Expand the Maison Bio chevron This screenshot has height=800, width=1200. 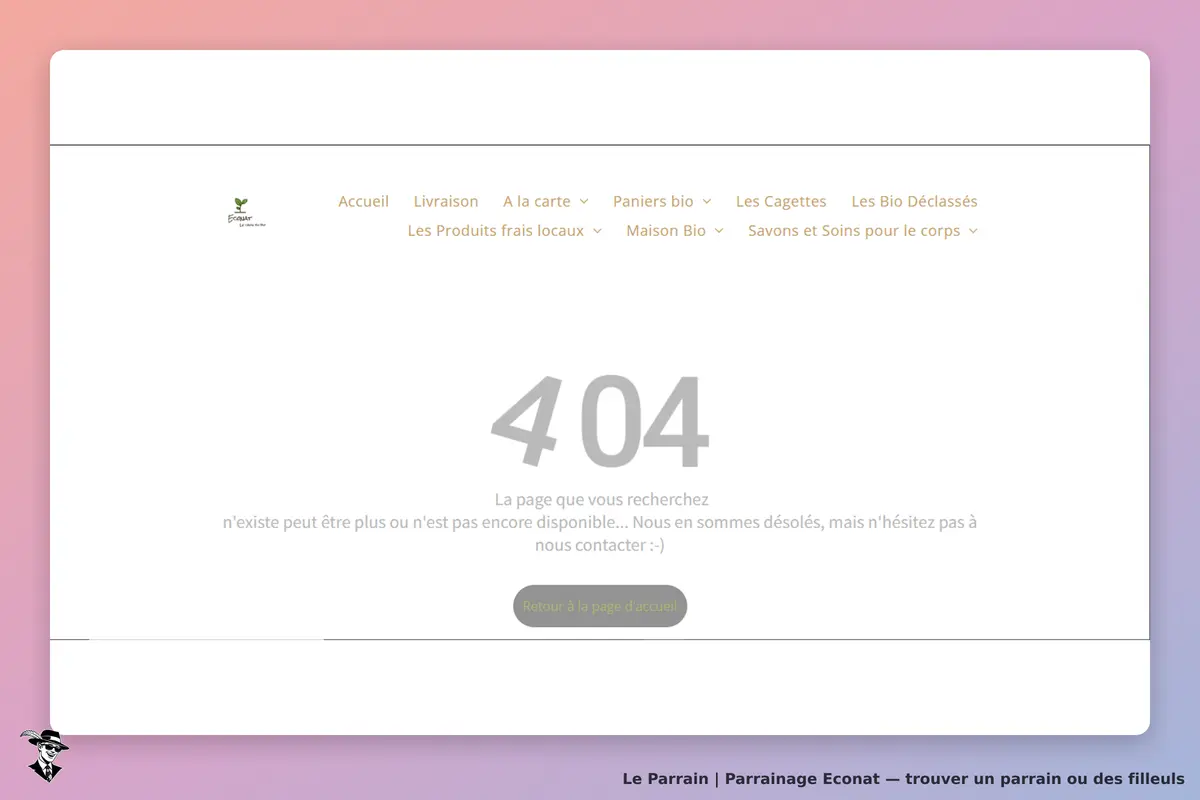[719, 231]
